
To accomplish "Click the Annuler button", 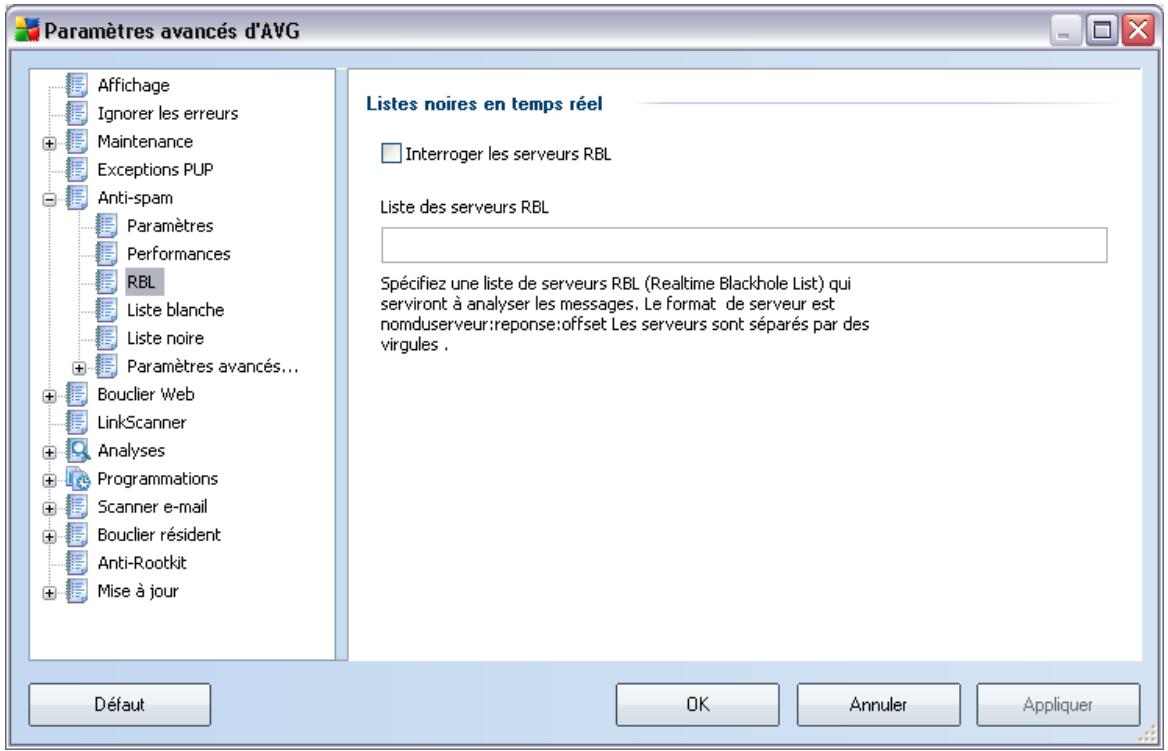I will 878,704.
